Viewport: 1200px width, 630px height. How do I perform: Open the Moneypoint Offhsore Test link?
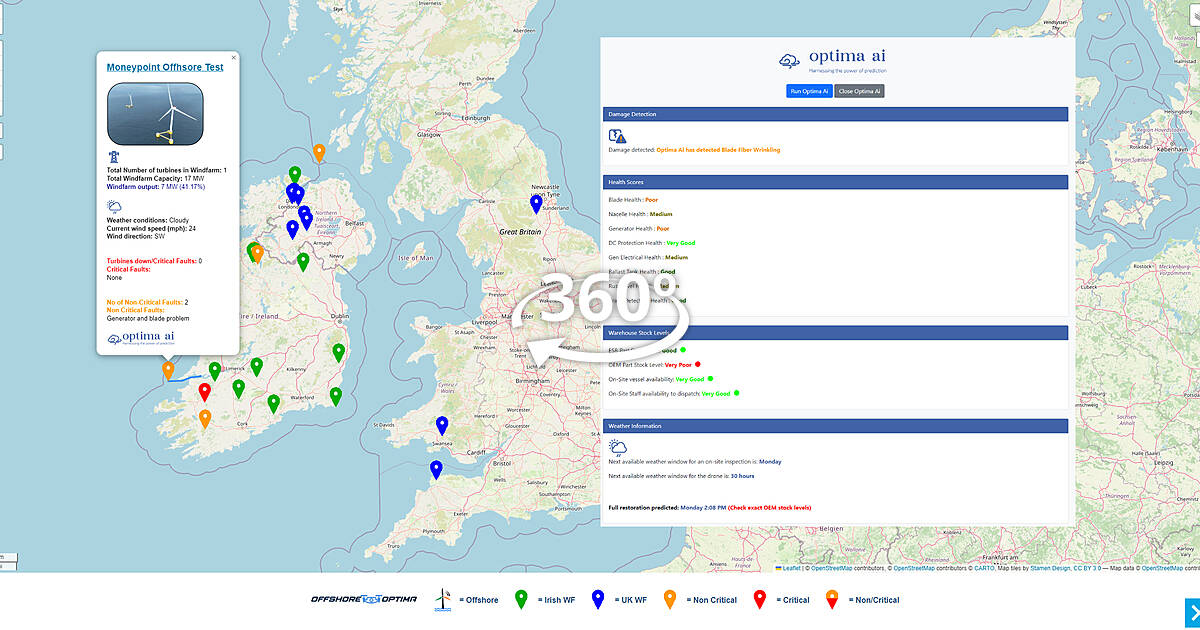pyautogui.click(x=165, y=67)
